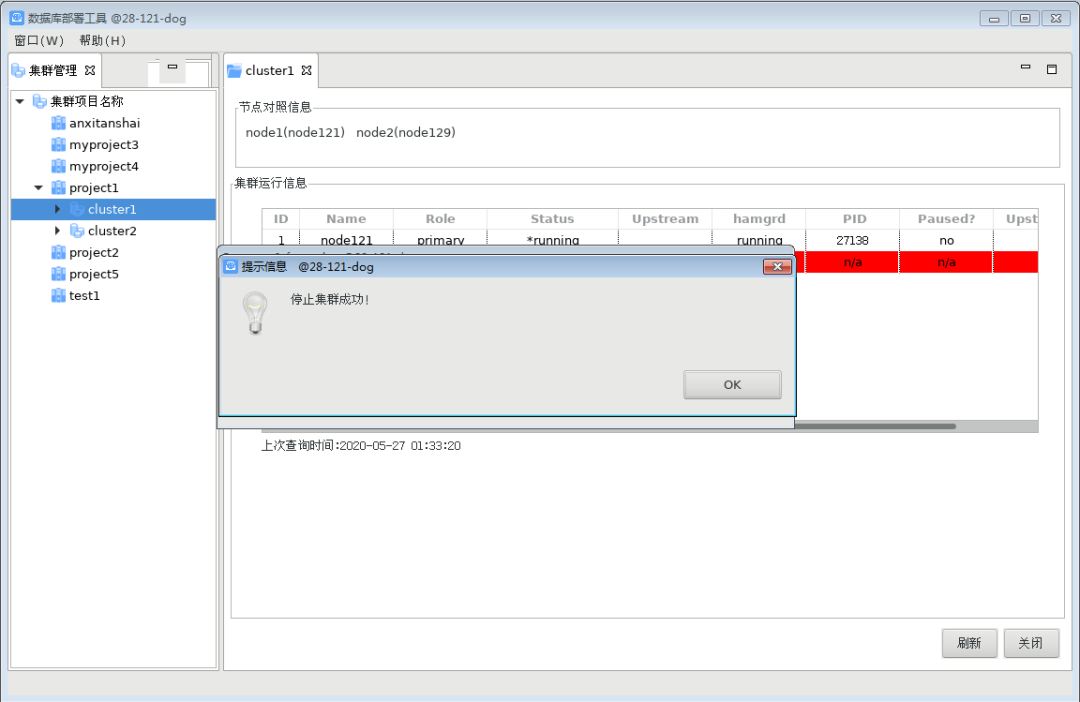Collapse the 集群项目名称 root node

point(20,101)
